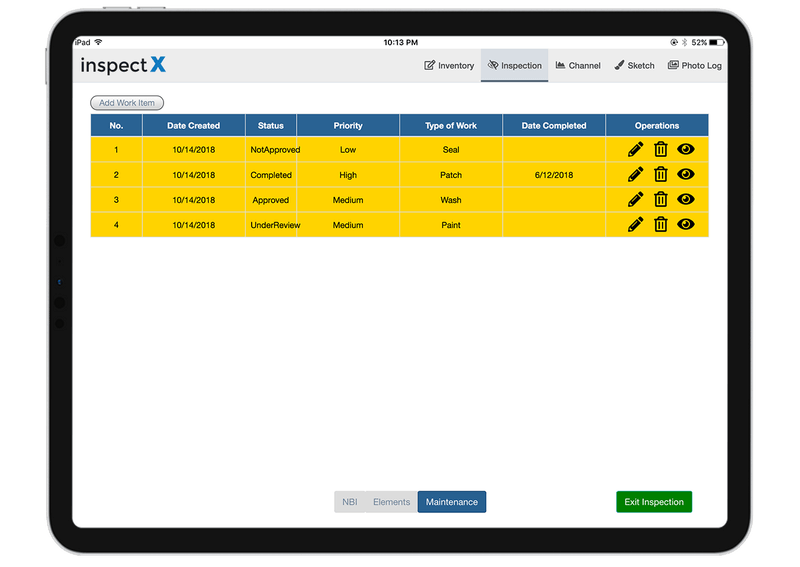View the Paint work item
Viewport: 800px width, 567px height.
point(686,224)
